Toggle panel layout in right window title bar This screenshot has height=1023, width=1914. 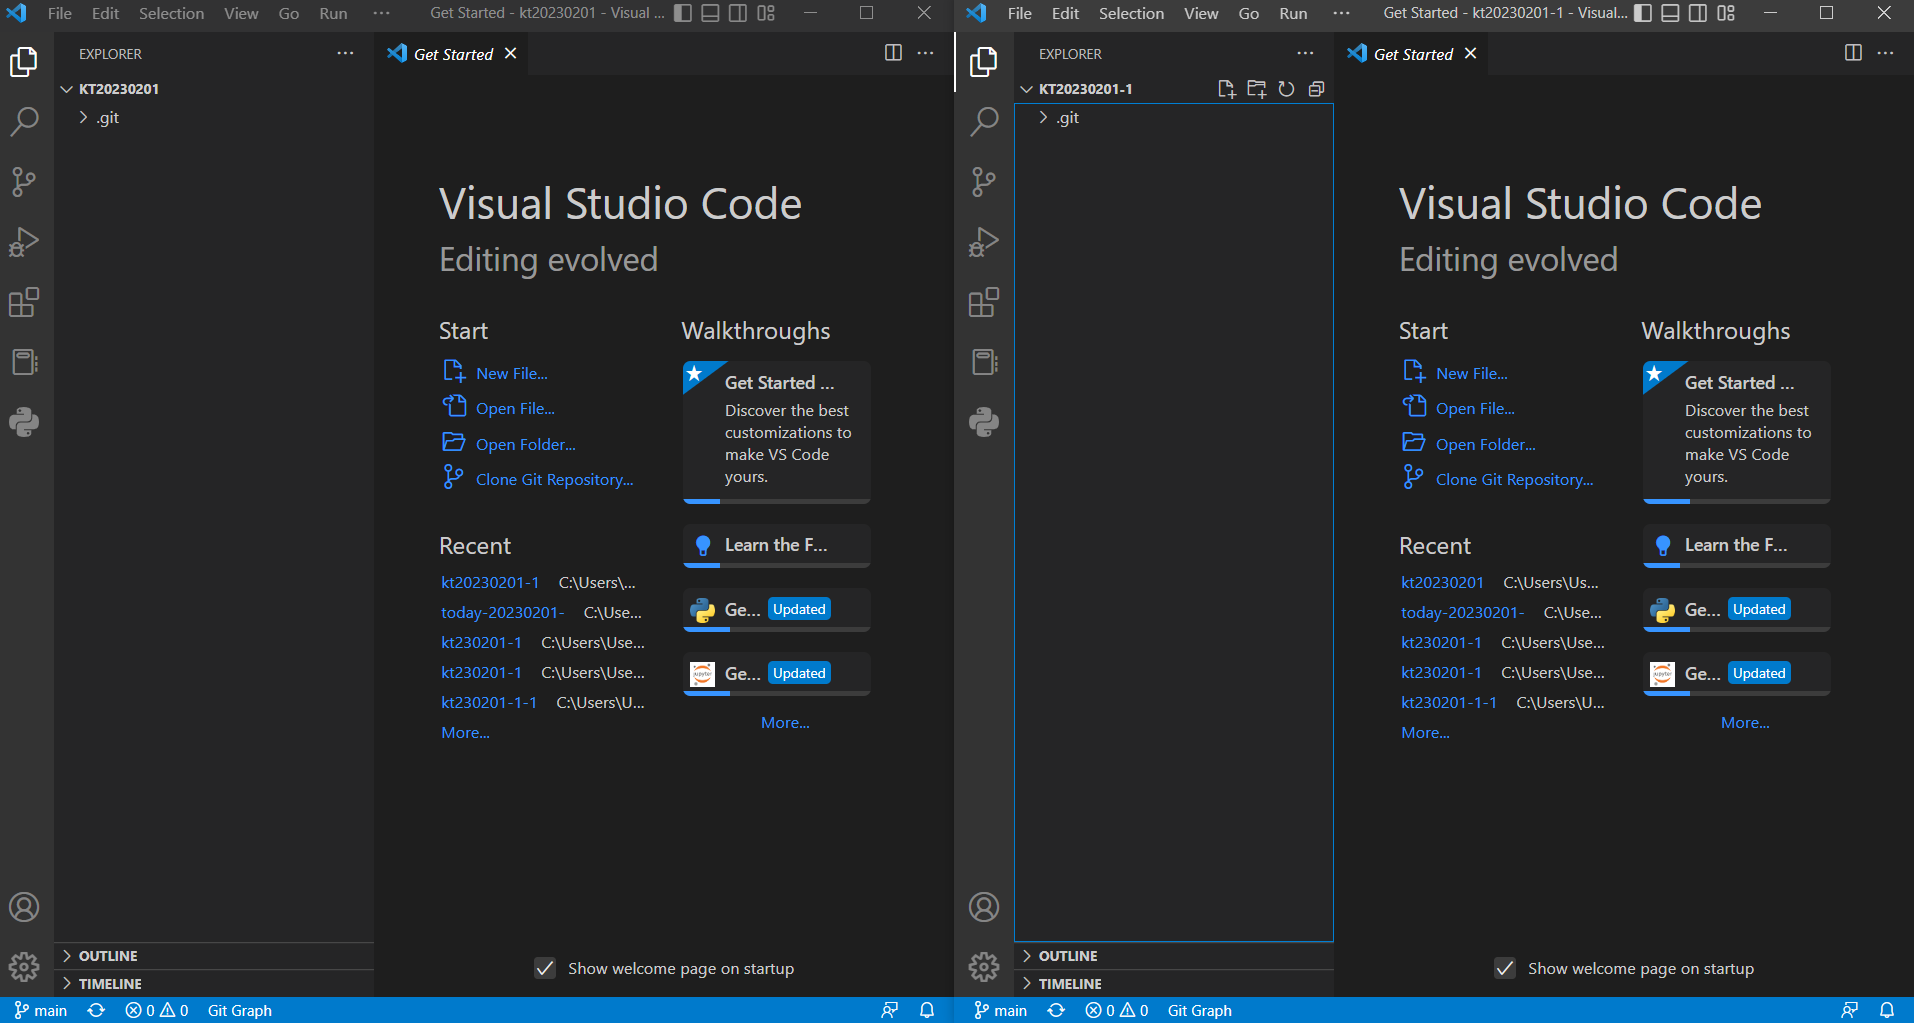coord(1670,13)
